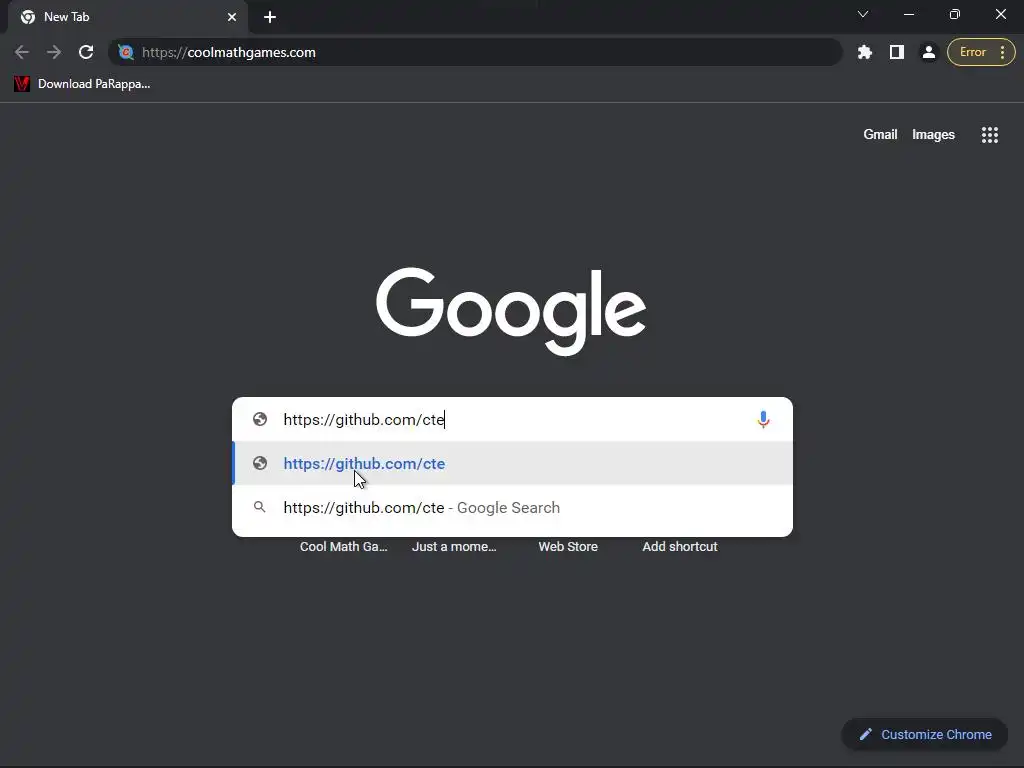Click the Google logo

click(x=511, y=312)
